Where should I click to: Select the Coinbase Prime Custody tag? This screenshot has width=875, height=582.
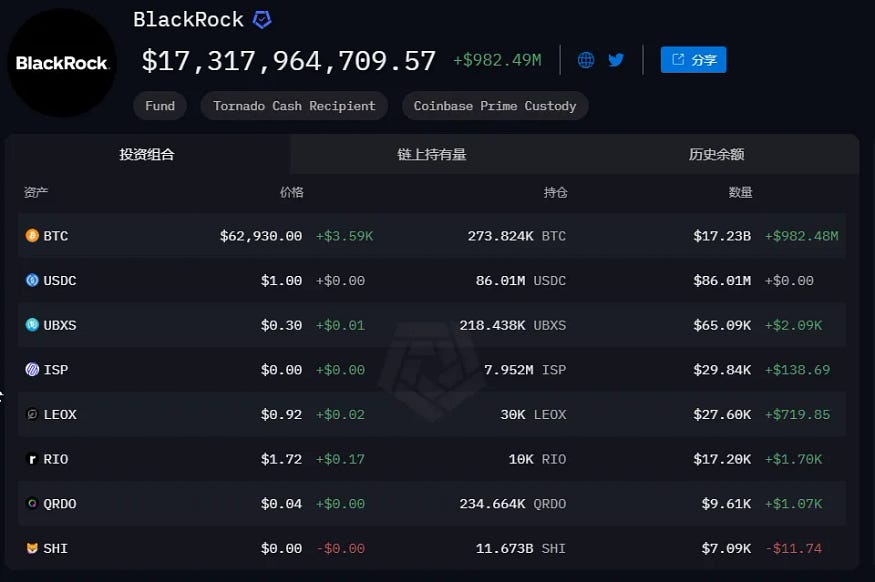[495, 106]
